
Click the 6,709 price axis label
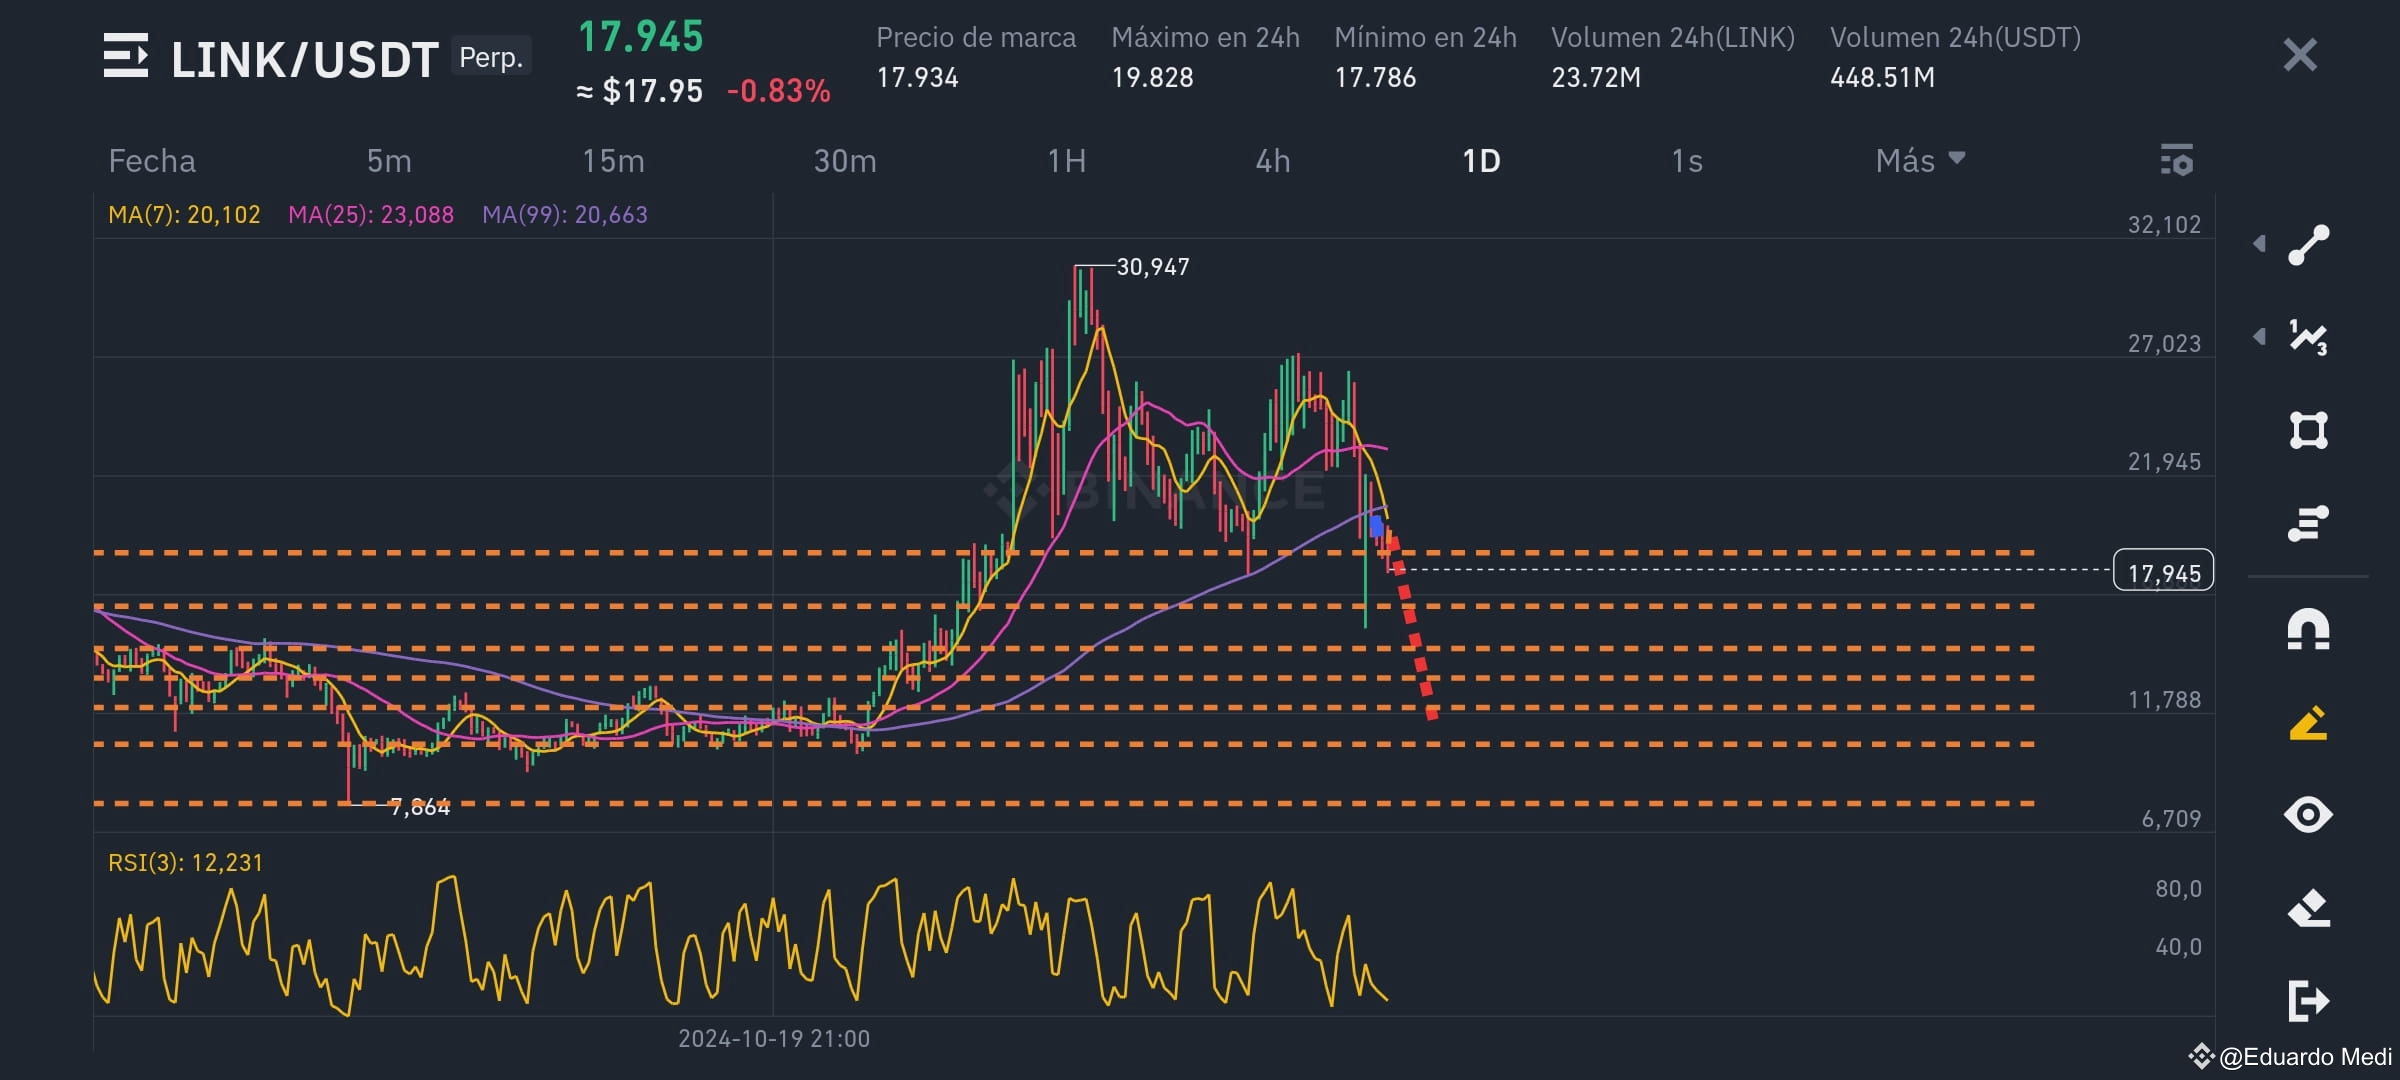coord(2171,819)
